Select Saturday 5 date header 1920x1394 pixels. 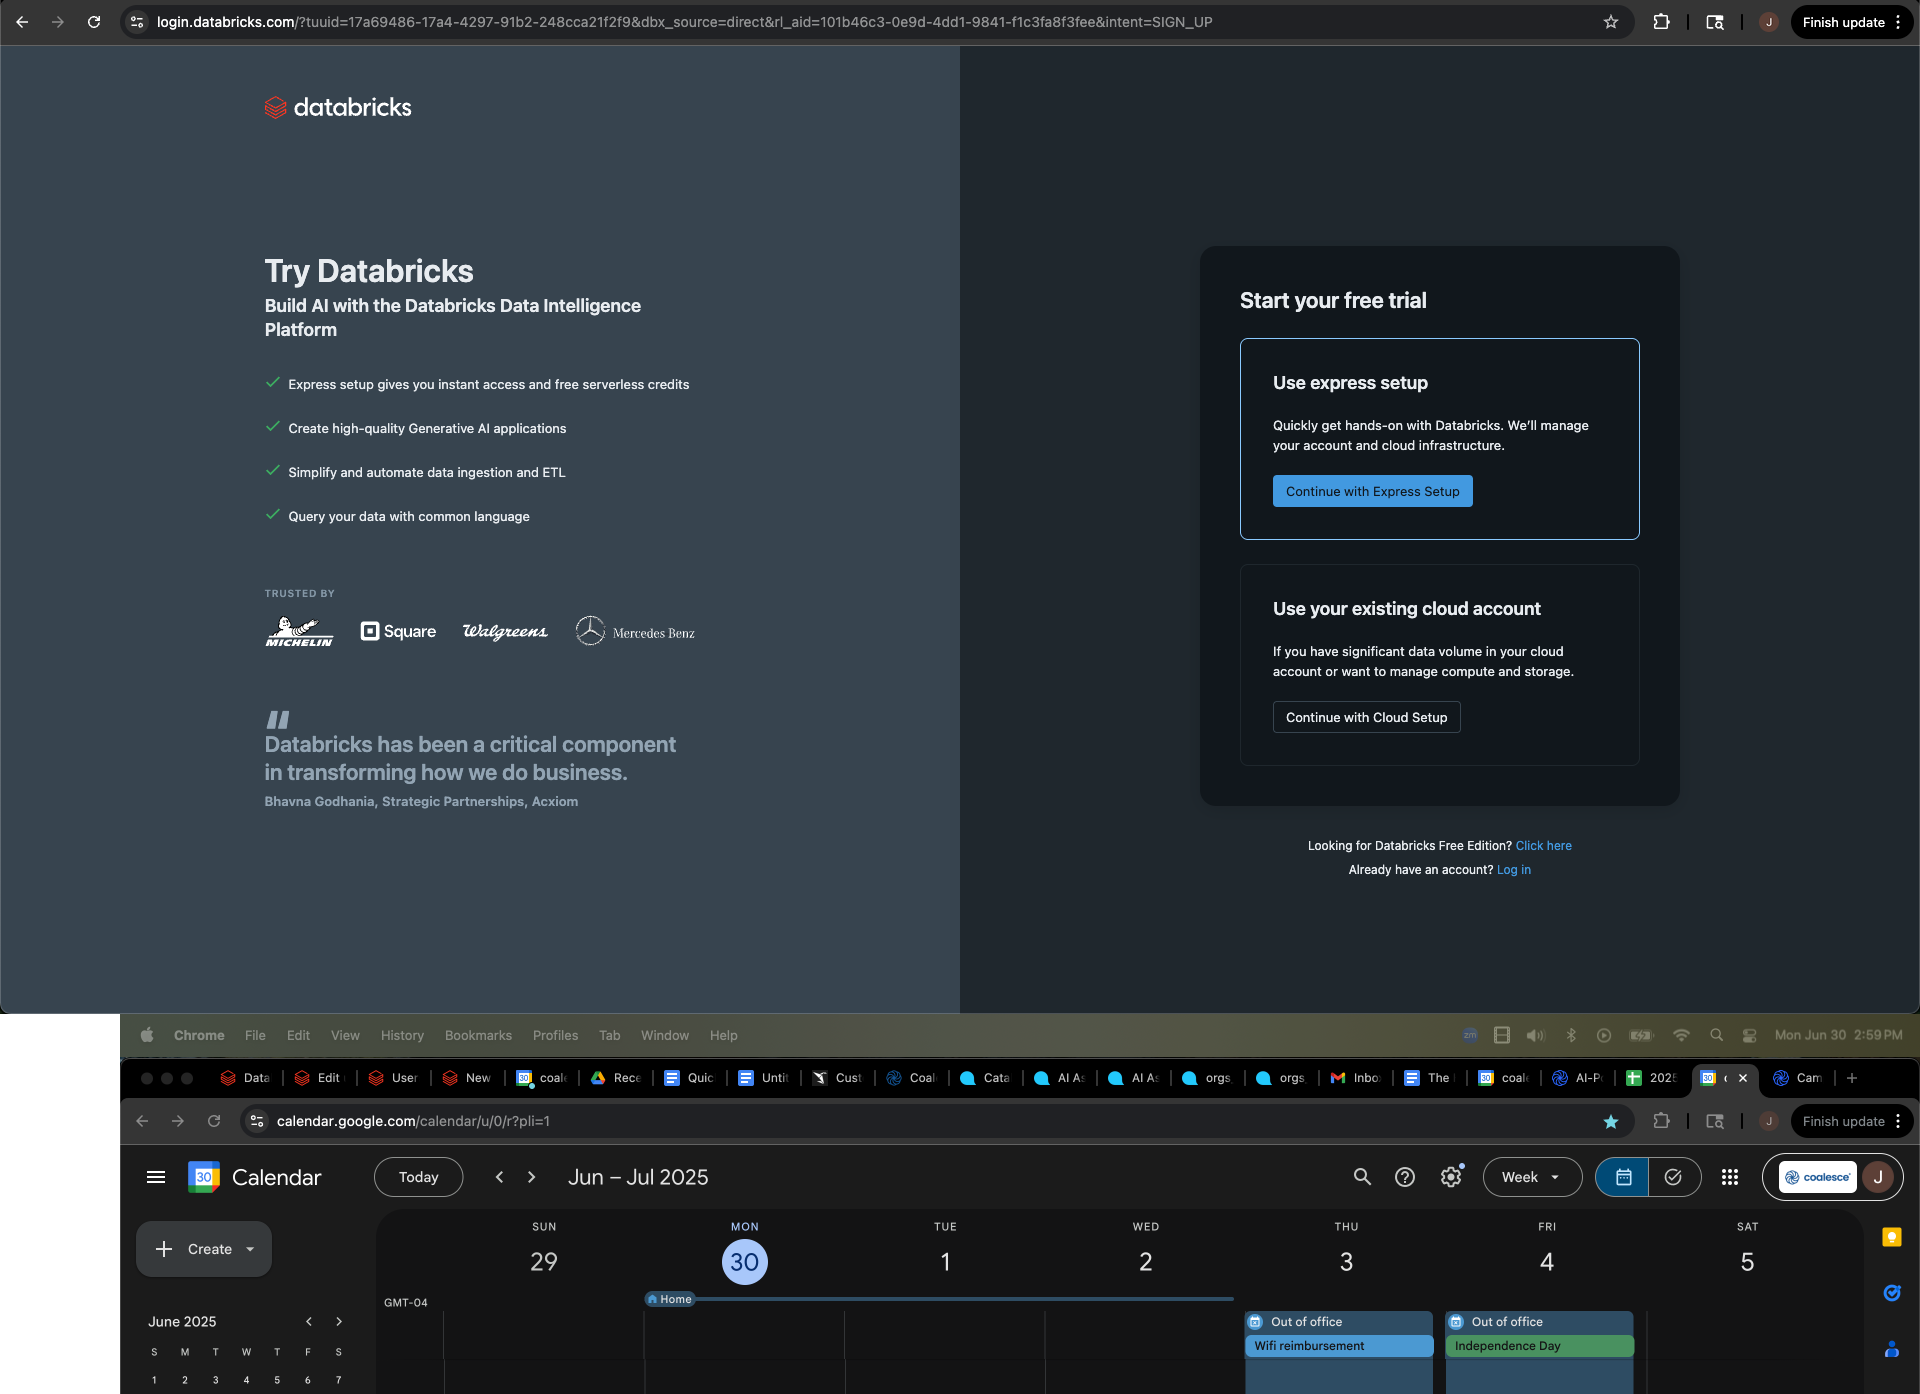pyautogui.click(x=1747, y=1262)
